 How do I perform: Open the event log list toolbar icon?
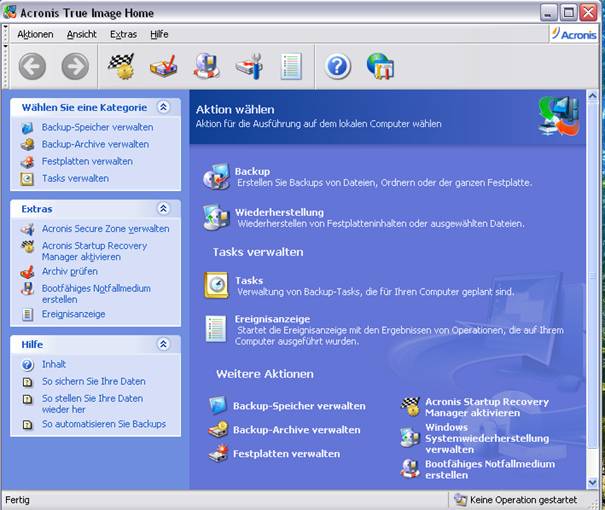point(291,66)
